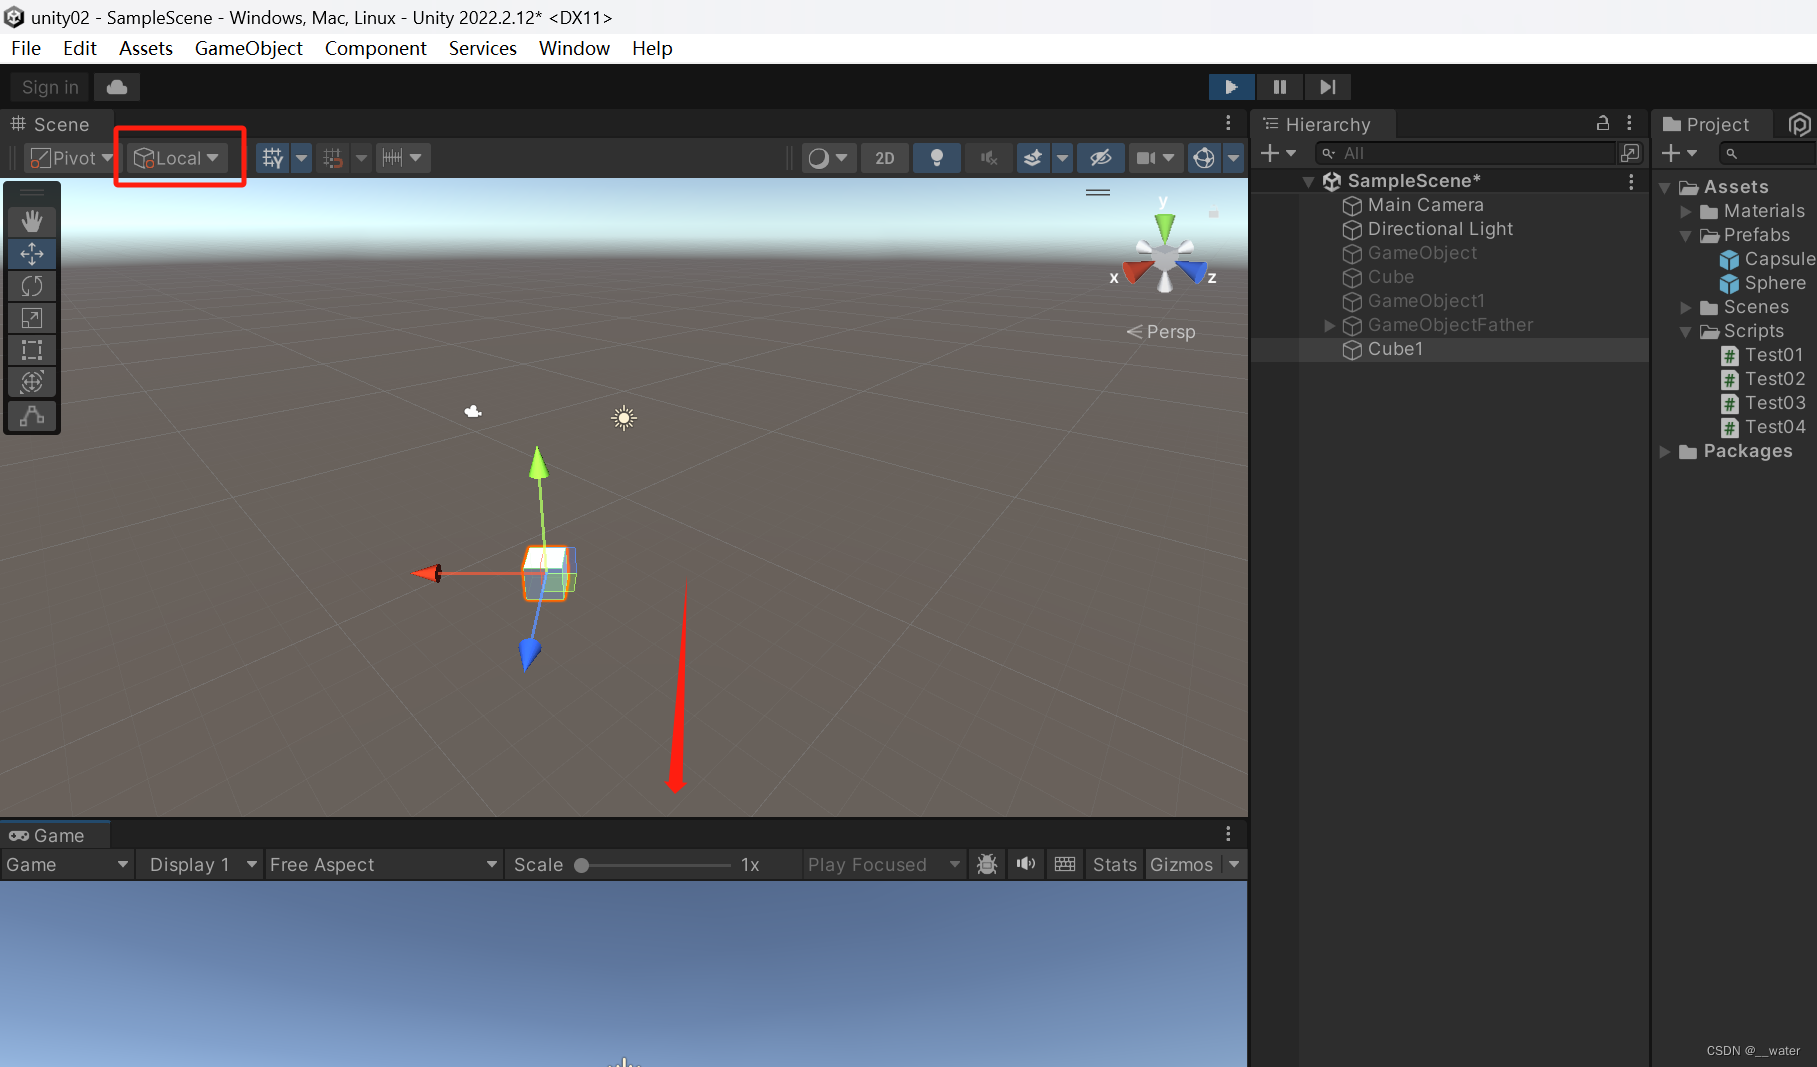The height and width of the screenshot is (1067, 1817).
Task: Open the Window menu
Action: (574, 48)
